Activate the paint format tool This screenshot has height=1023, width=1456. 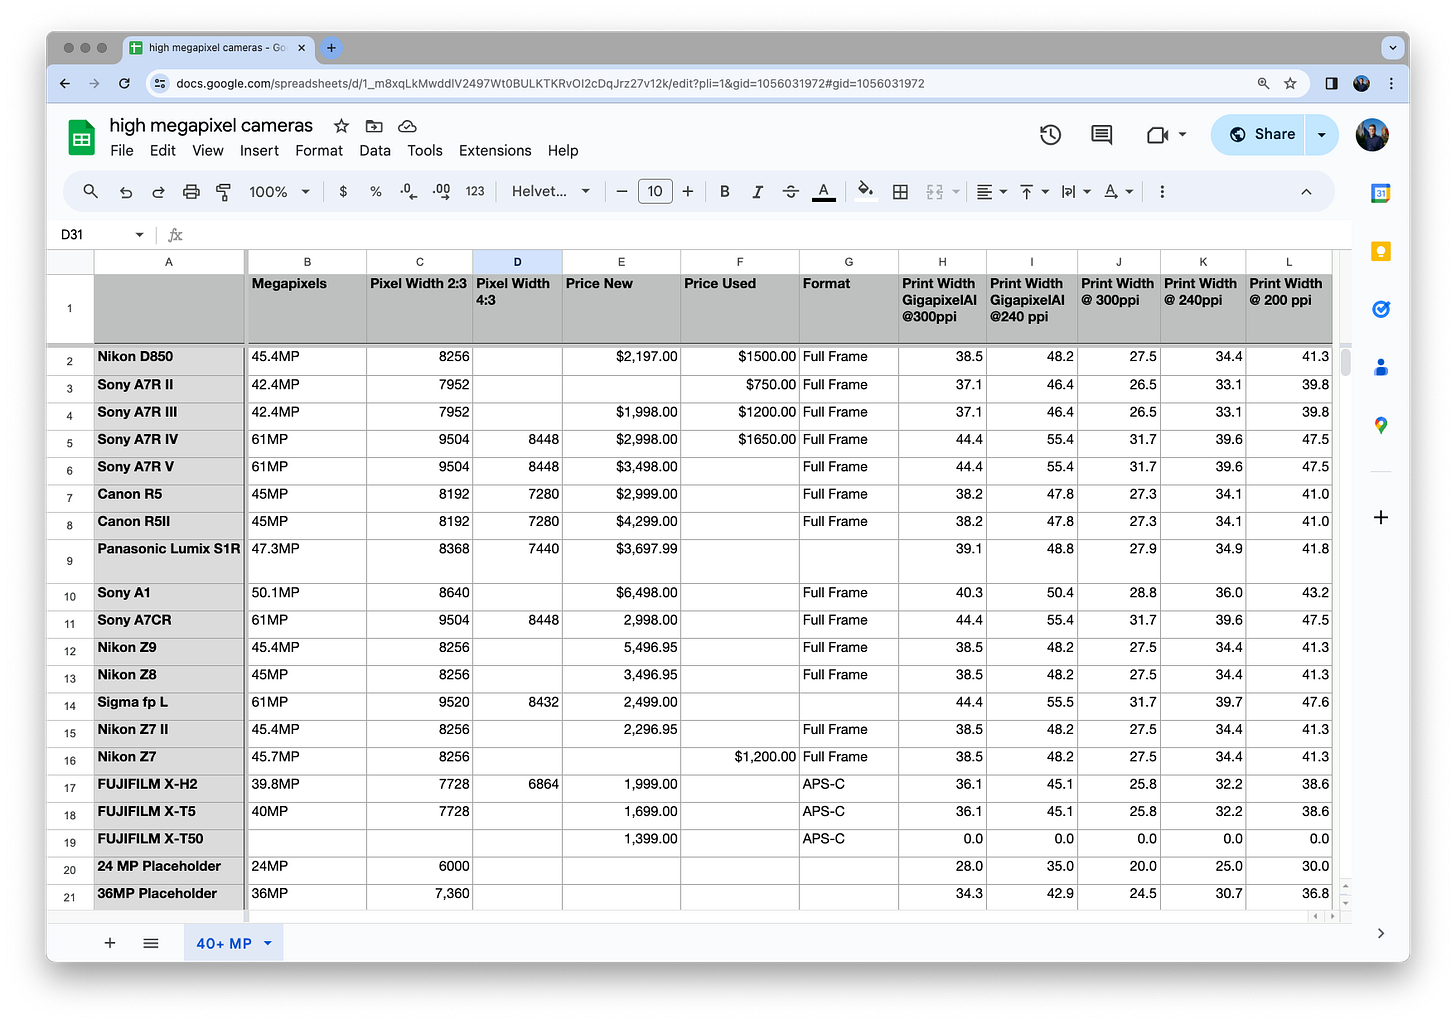click(x=224, y=191)
